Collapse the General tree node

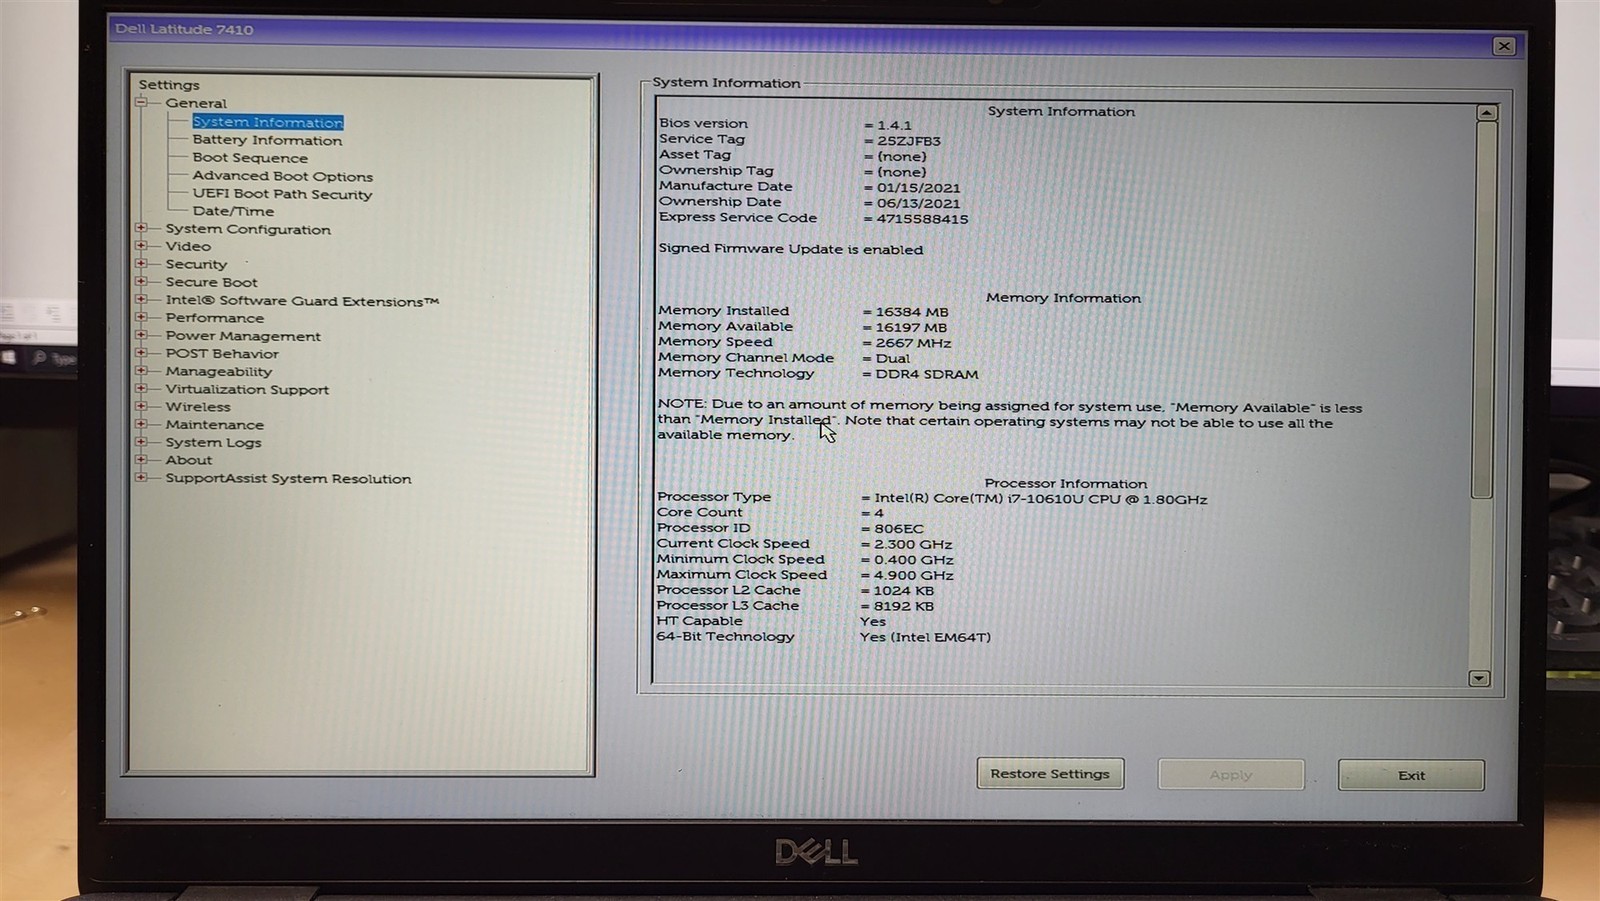coord(141,102)
